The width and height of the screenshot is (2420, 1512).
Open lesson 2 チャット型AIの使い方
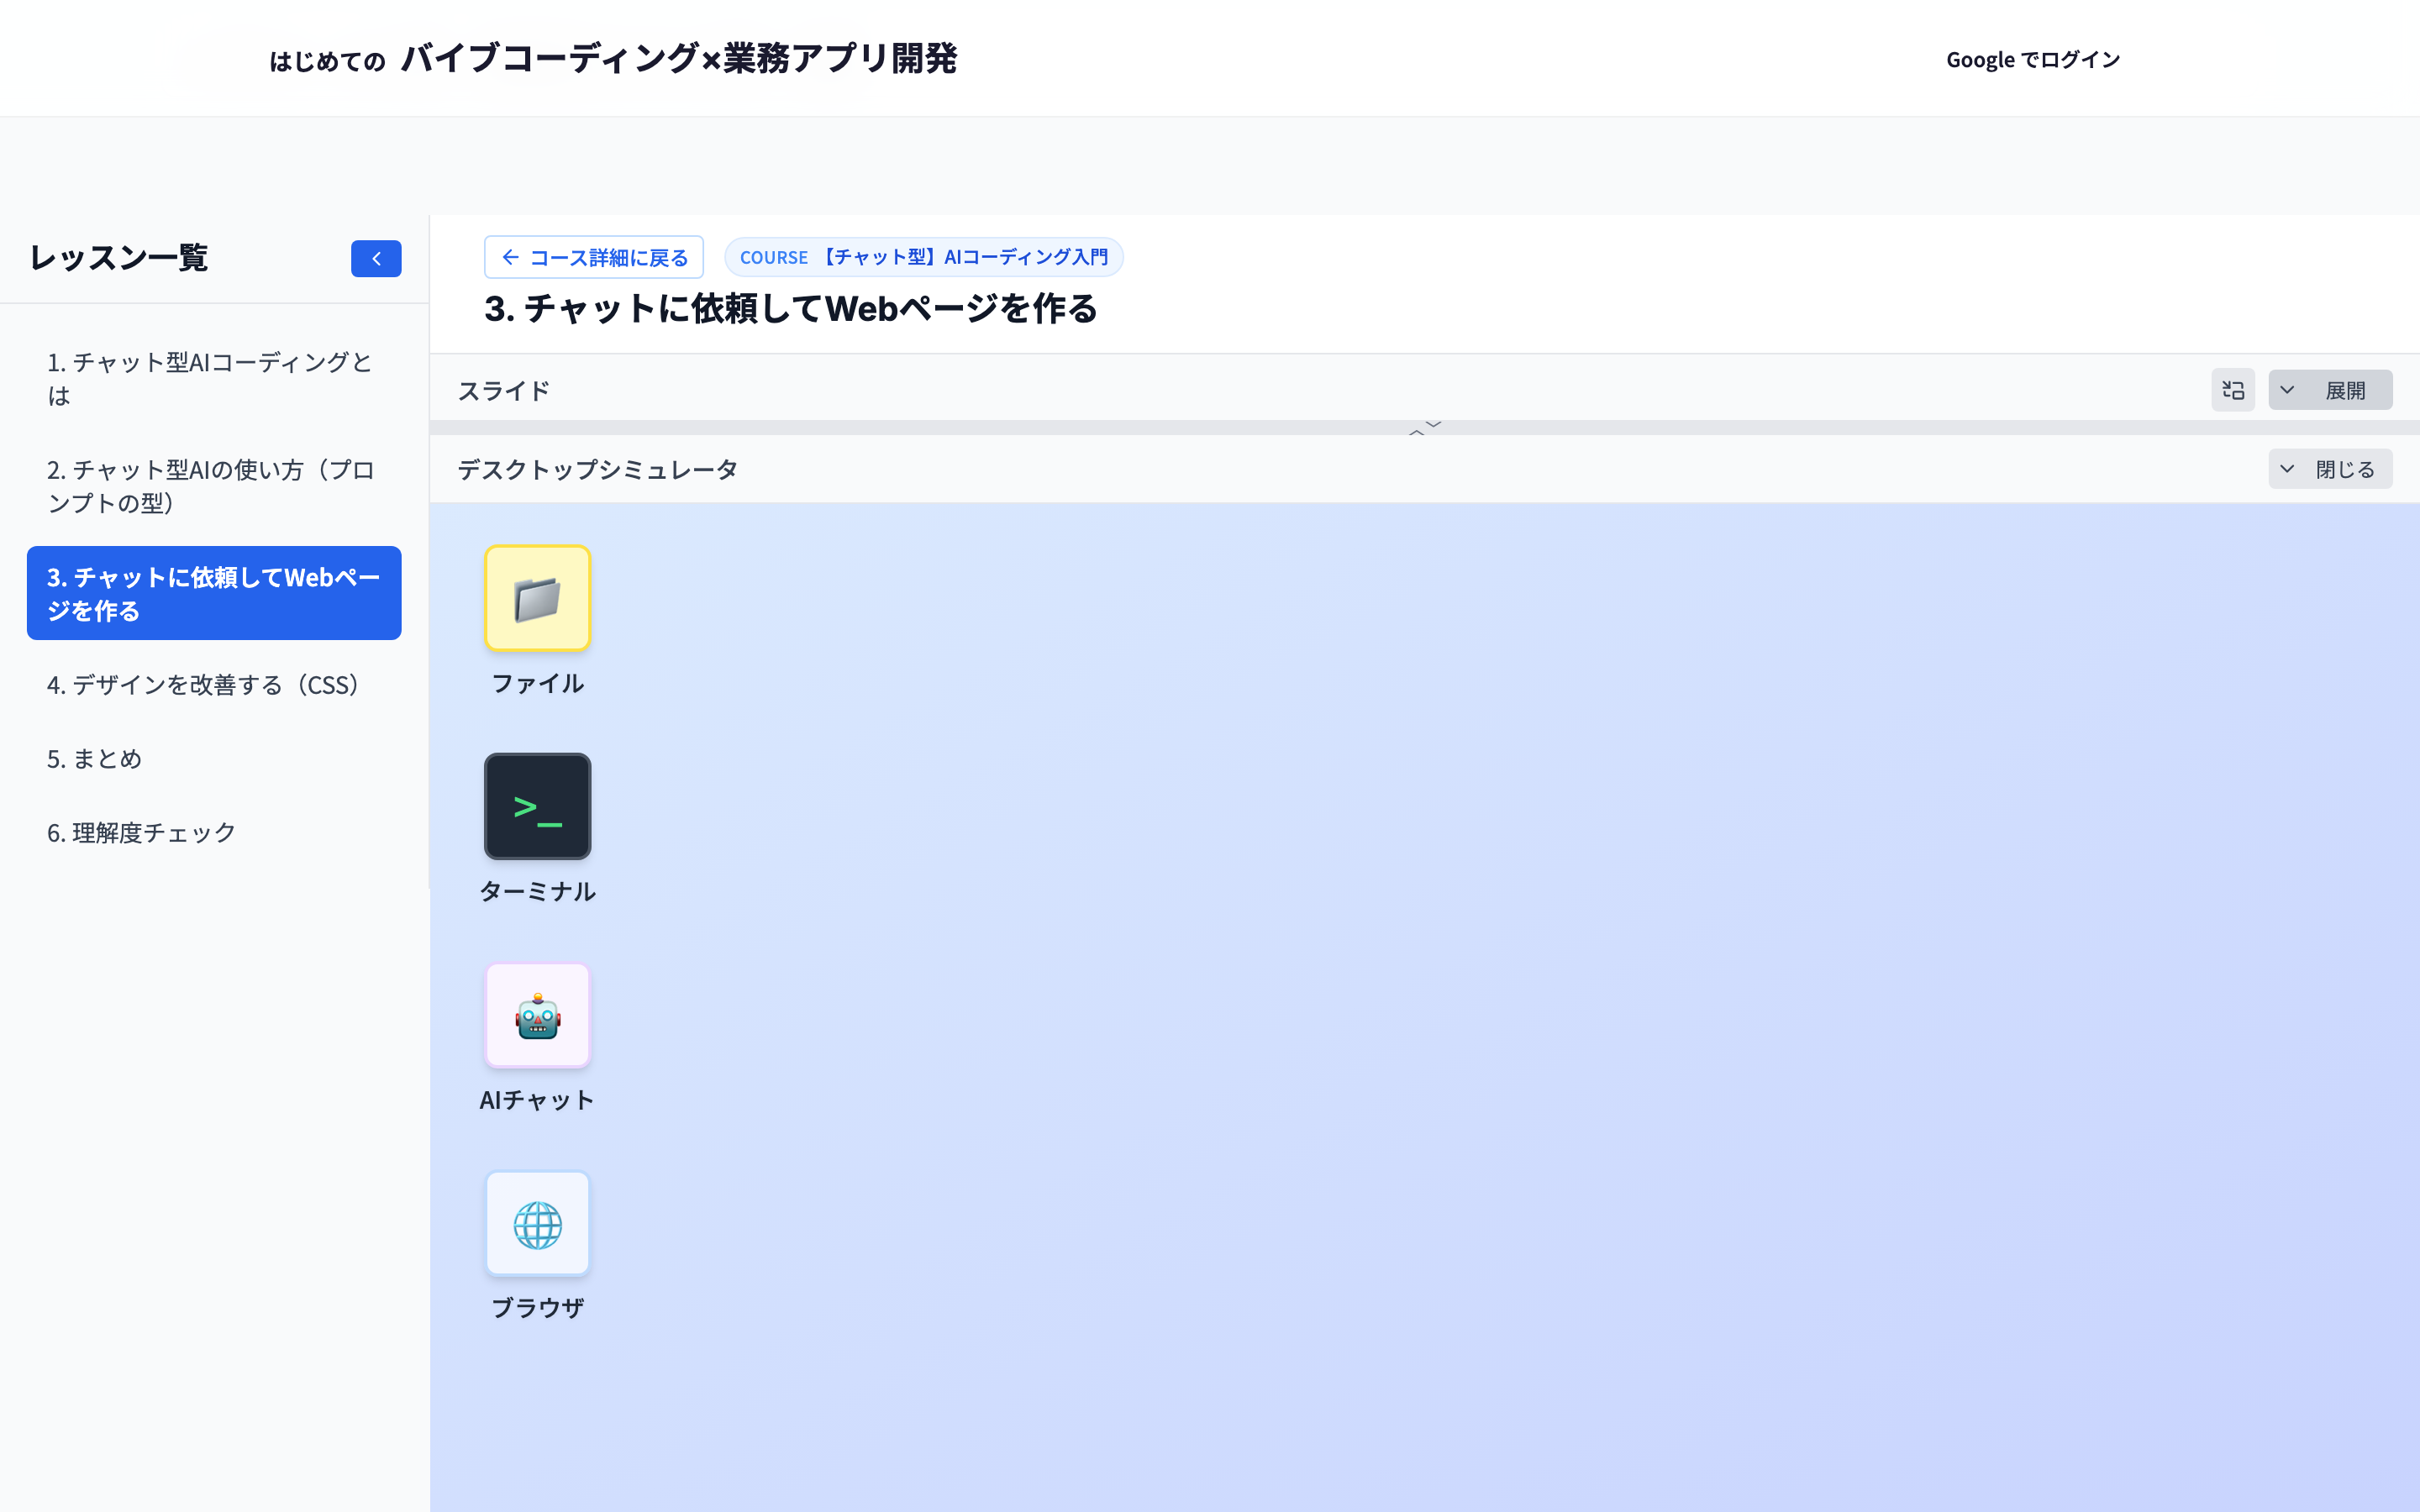click(x=214, y=486)
